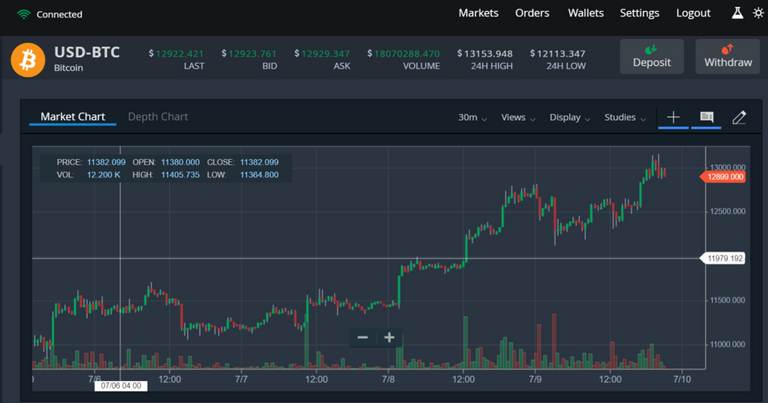The image size is (768, 403).
Task: Toggle the sun light theme icon
Action: [x=757, y=13]
